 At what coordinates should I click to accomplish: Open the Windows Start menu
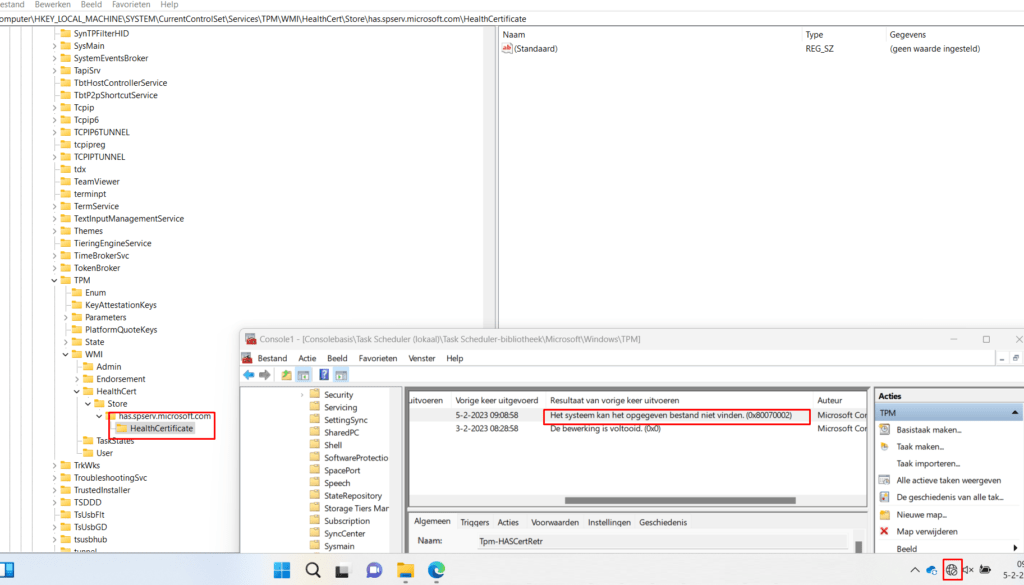tap(282, 570)
